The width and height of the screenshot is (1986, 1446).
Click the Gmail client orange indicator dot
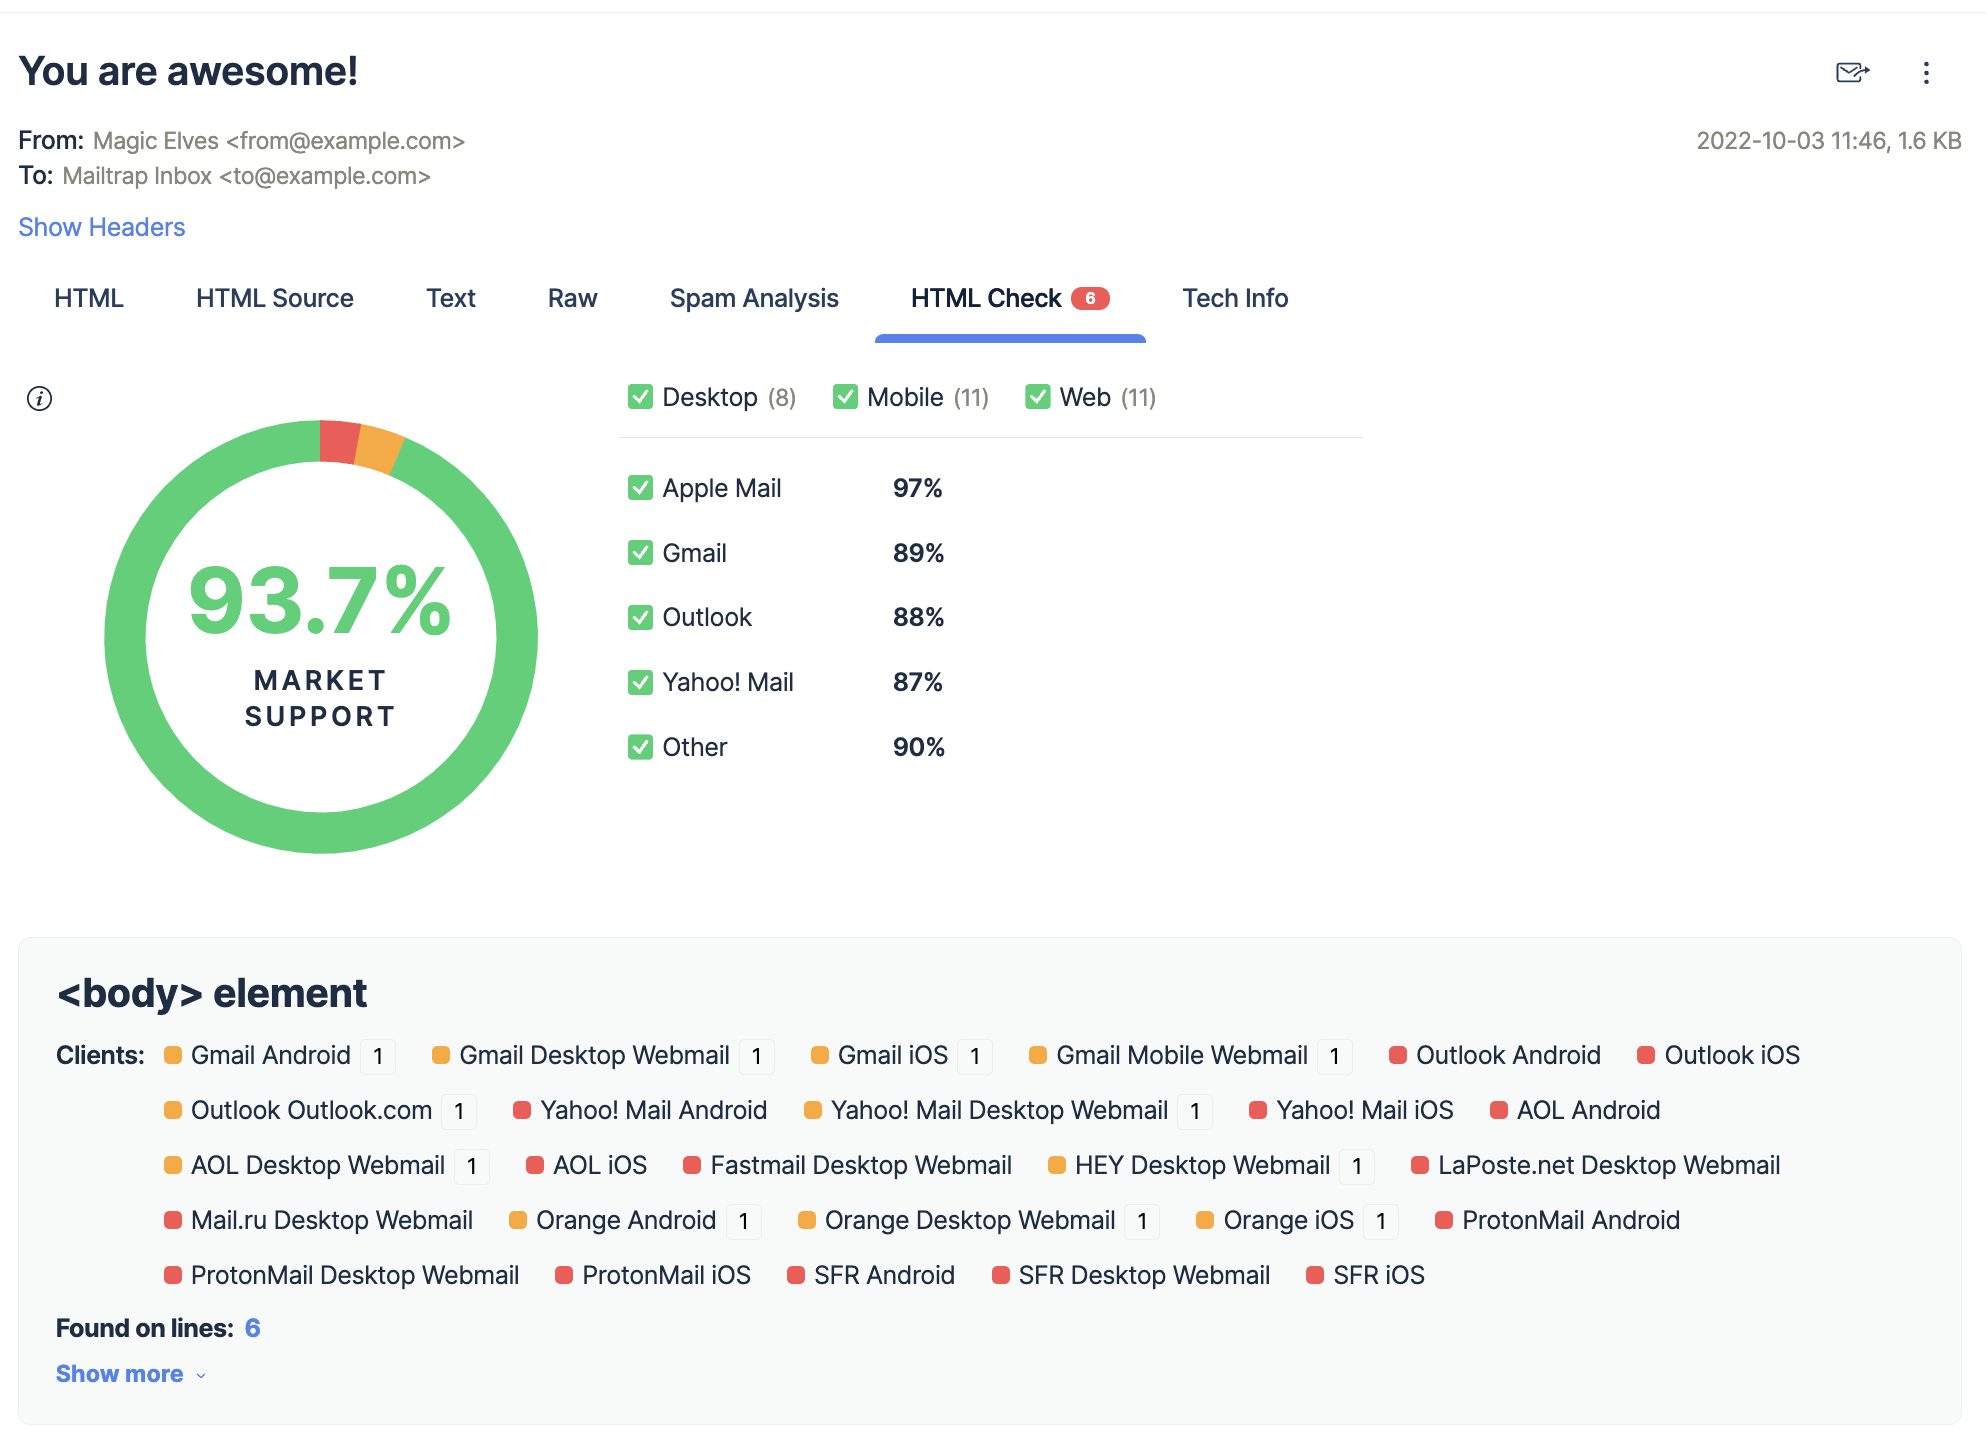click(170, 1056)
